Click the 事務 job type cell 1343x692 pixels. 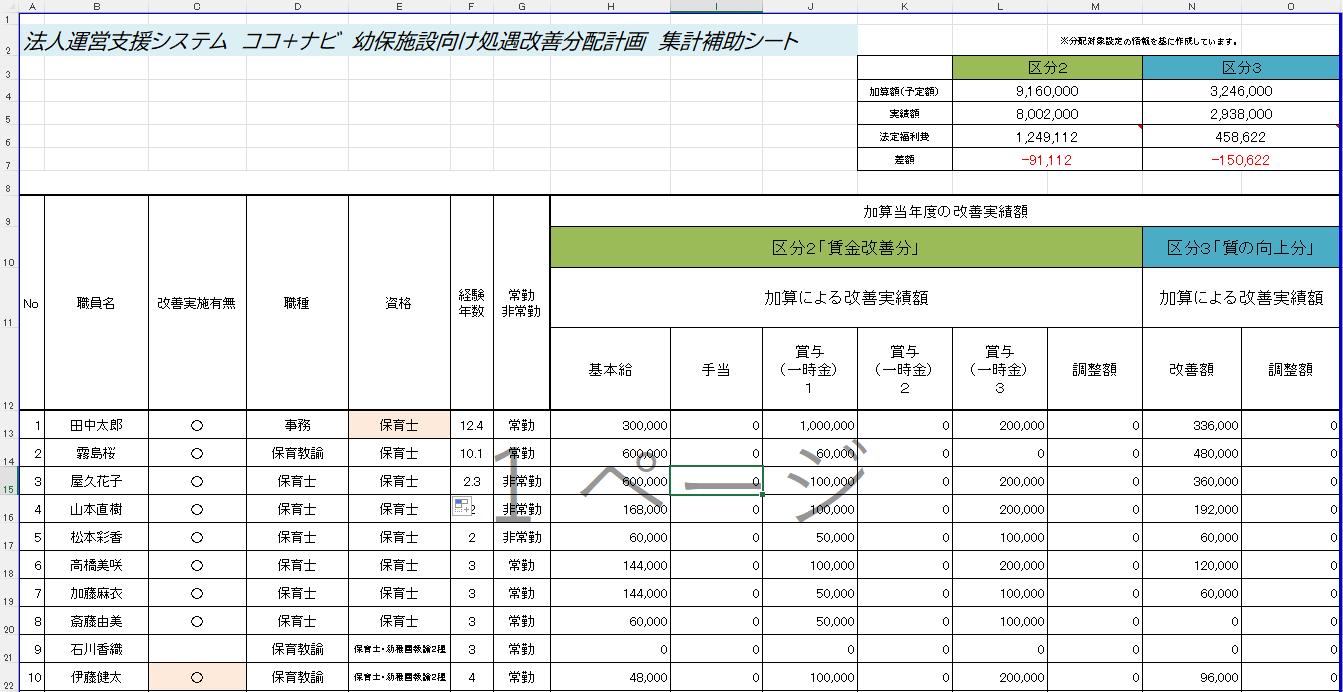click(297, 425)
